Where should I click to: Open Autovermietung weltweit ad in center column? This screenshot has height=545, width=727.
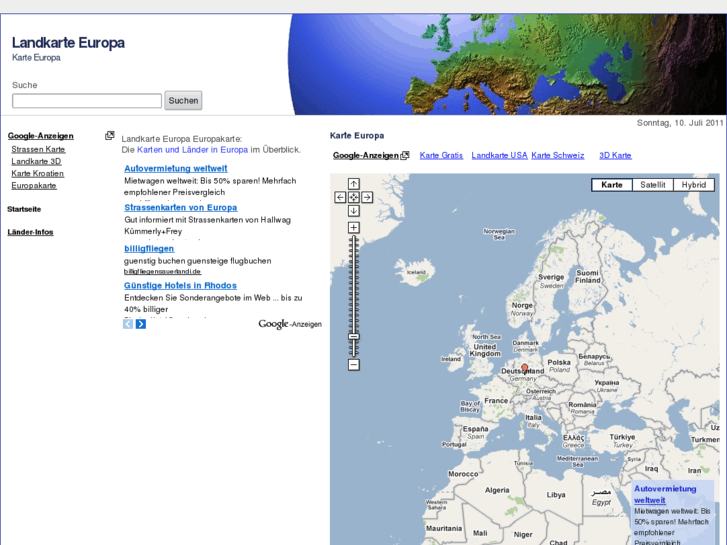pyautogui.click(x=176, y=168)
